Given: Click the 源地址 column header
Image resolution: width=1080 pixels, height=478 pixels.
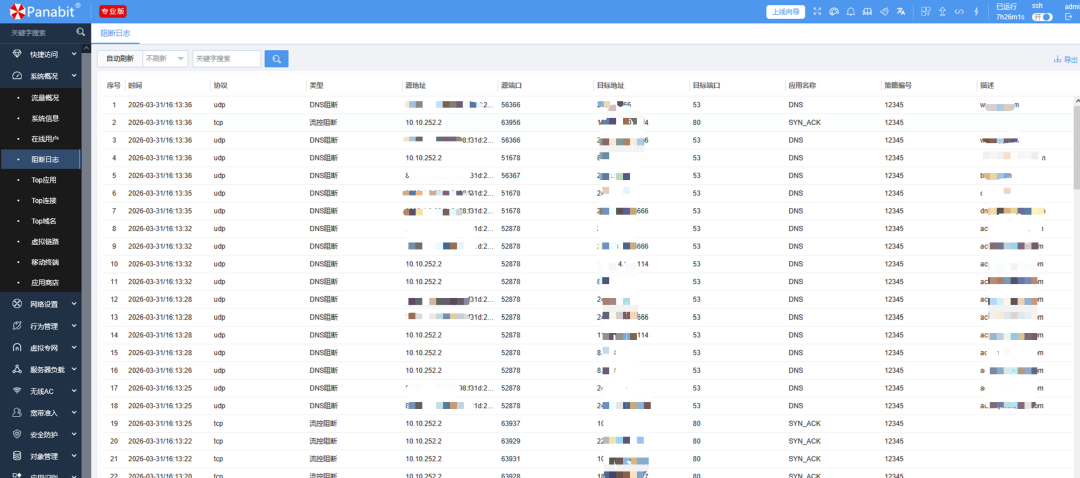Looking at the screenshot, I should pos(416,85).
